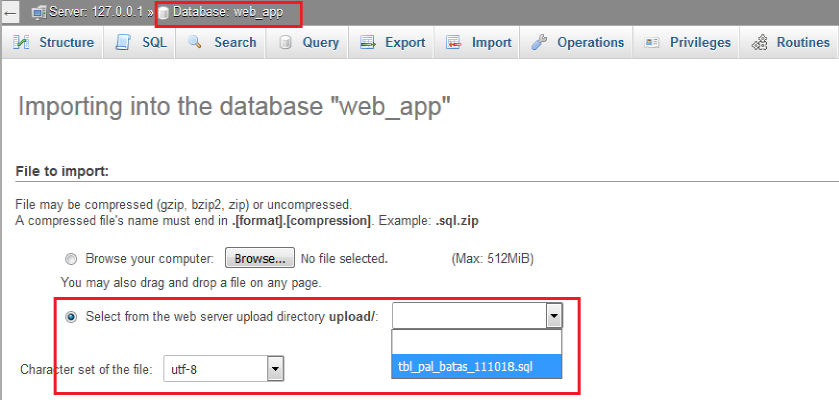
Task: Click the Routines gears icon
Action: [x=759, y=43]
